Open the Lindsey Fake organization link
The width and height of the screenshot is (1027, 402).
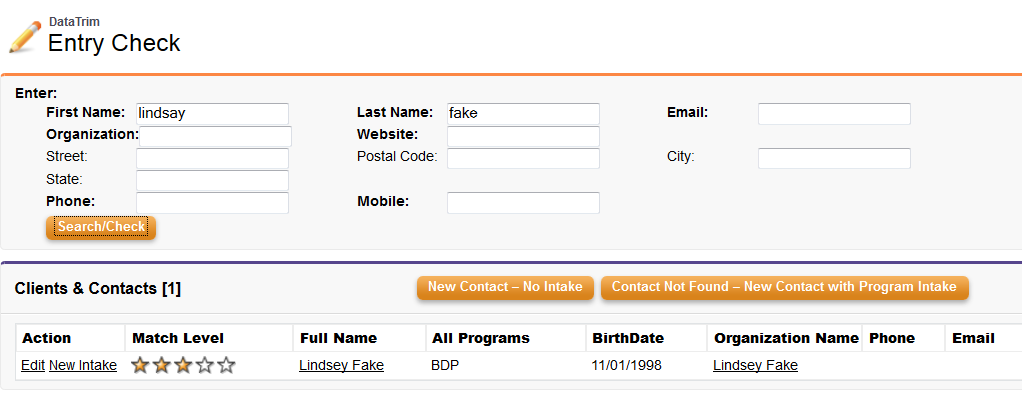click(x=755, y=365)
